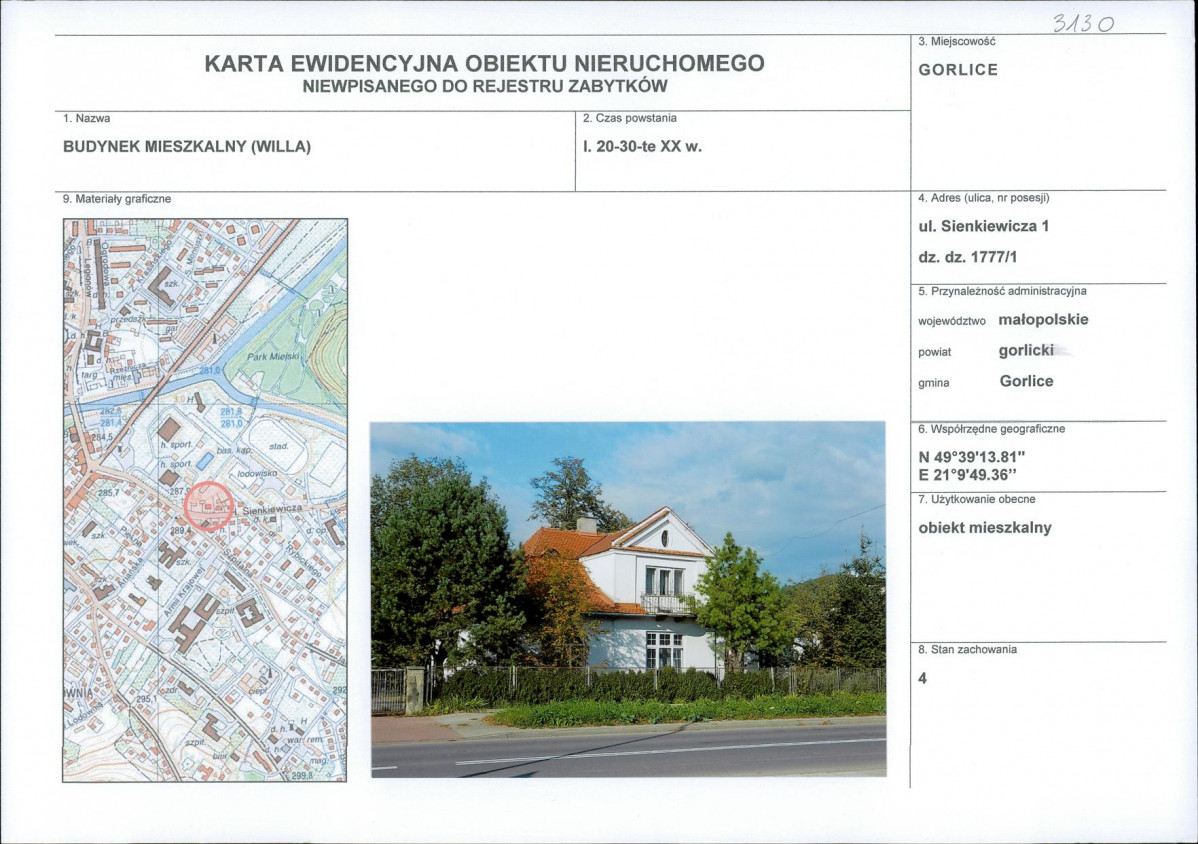Click the value 'gorlicki'
Image resolution: width=1198 pixels, height=844 pixels.
(x=1026, y=351)
